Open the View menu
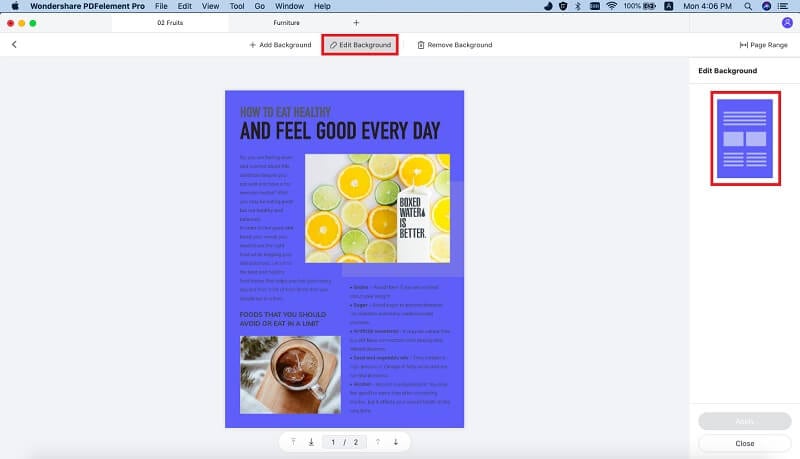The image size is (800, 459). (x=210, y=6)
